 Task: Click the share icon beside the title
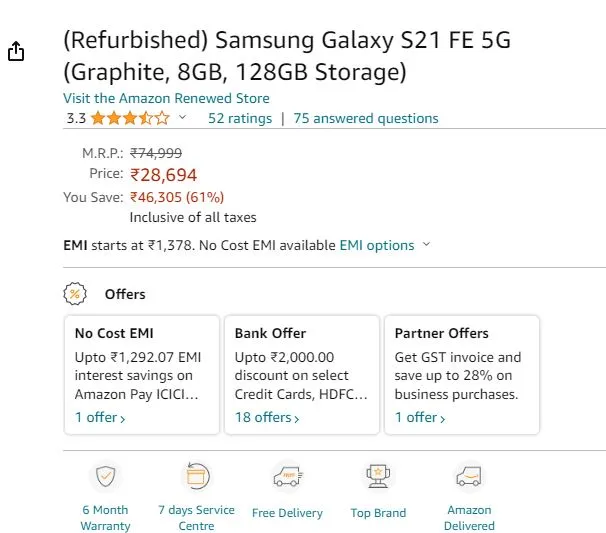pos(16,51)
